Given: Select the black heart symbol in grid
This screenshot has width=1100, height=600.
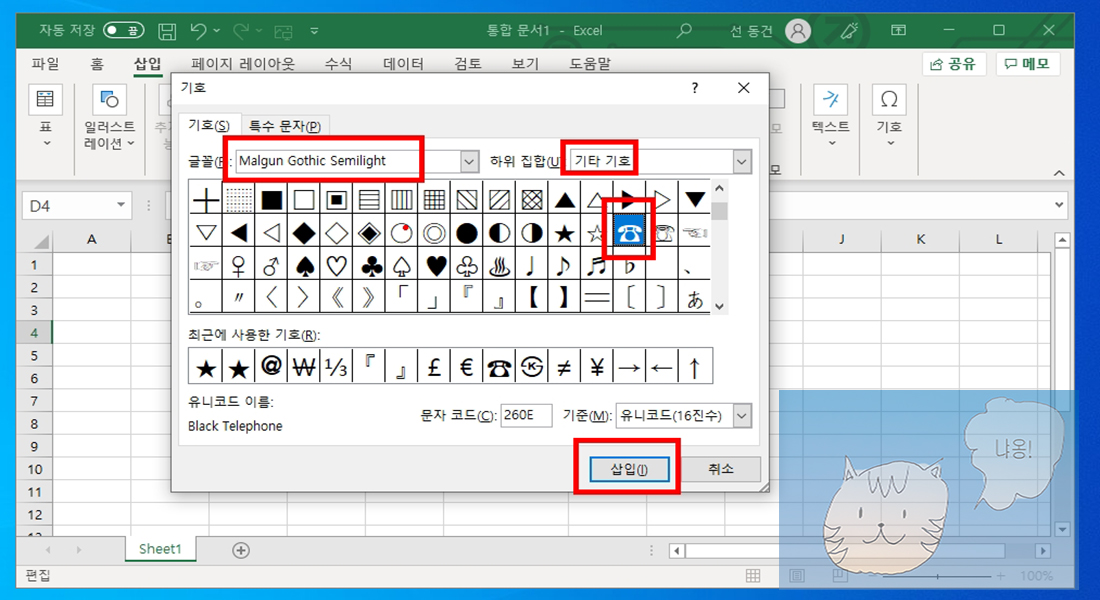Looking at the screenshot, I should [x=434, y=266].
